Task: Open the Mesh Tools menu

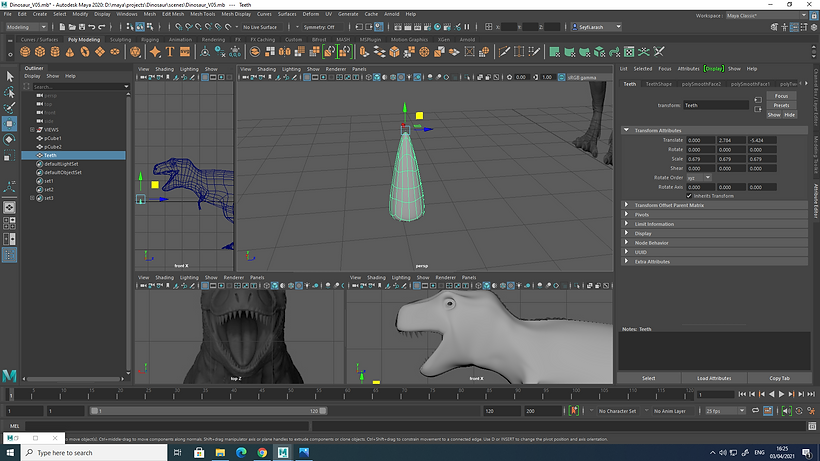Action: (202, 14)
